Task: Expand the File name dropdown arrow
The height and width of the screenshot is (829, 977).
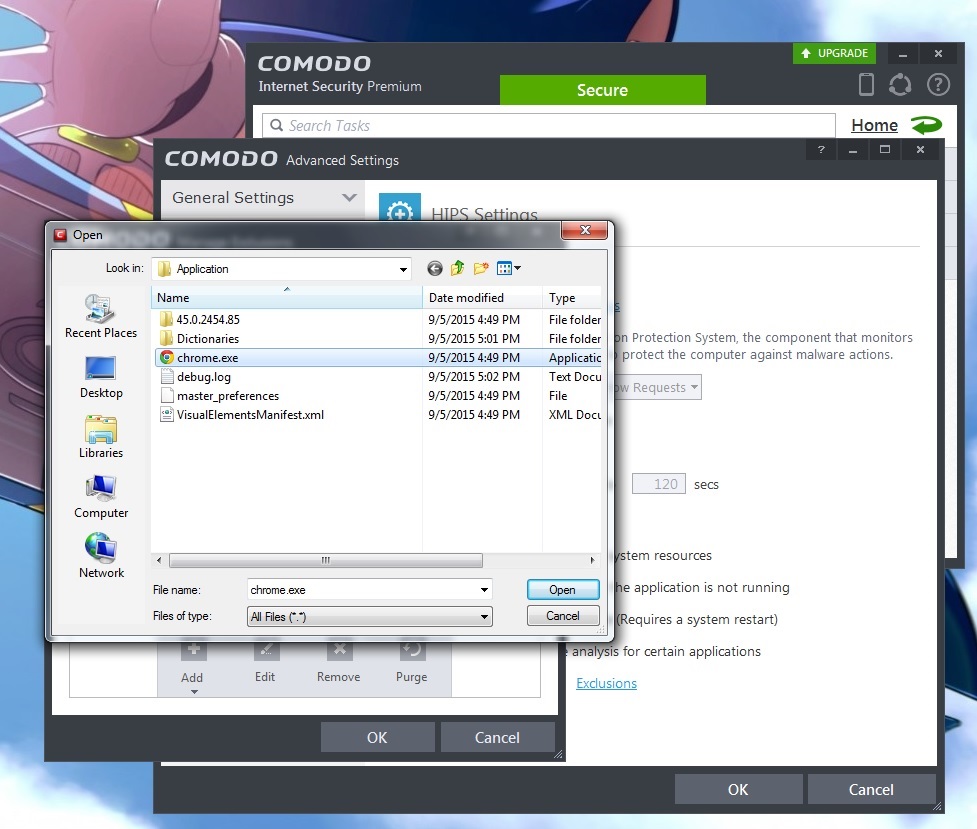Action: pyautogui.click(x=484, y=590)
